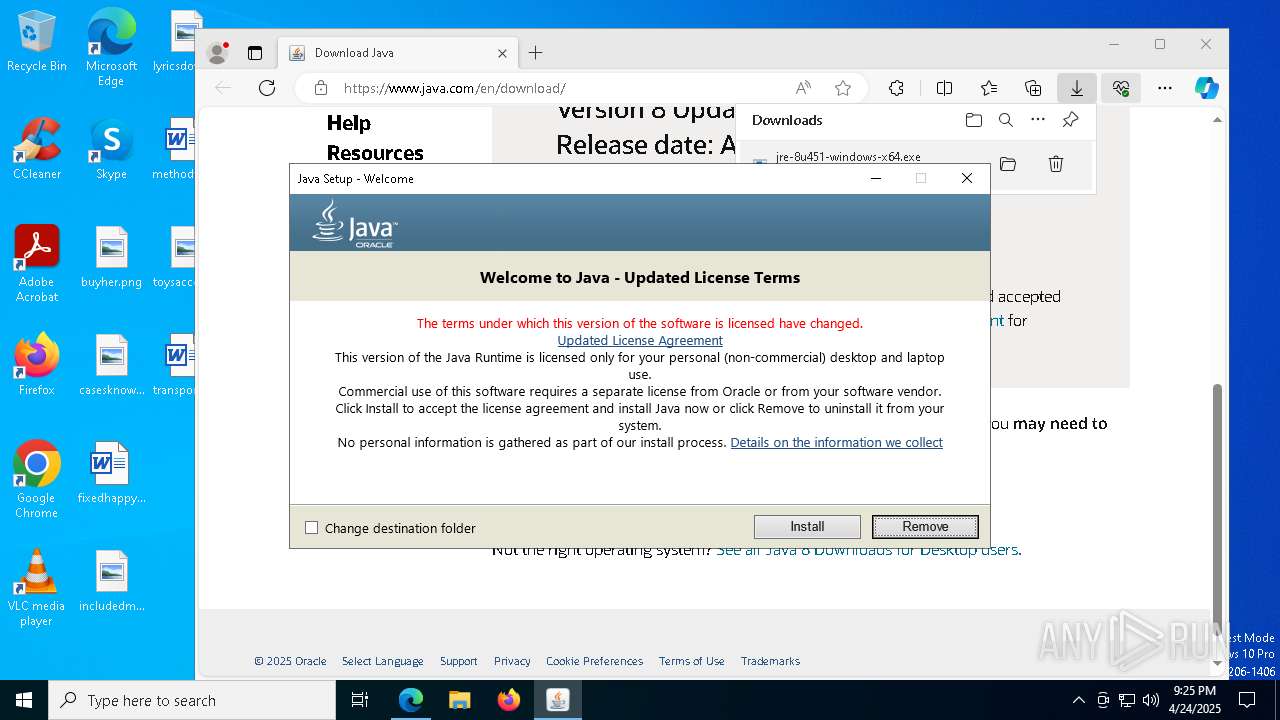
Task: Open Adobe Acrobat desktop shortcut
Action: pyautogui.click(x=37, y=263)
